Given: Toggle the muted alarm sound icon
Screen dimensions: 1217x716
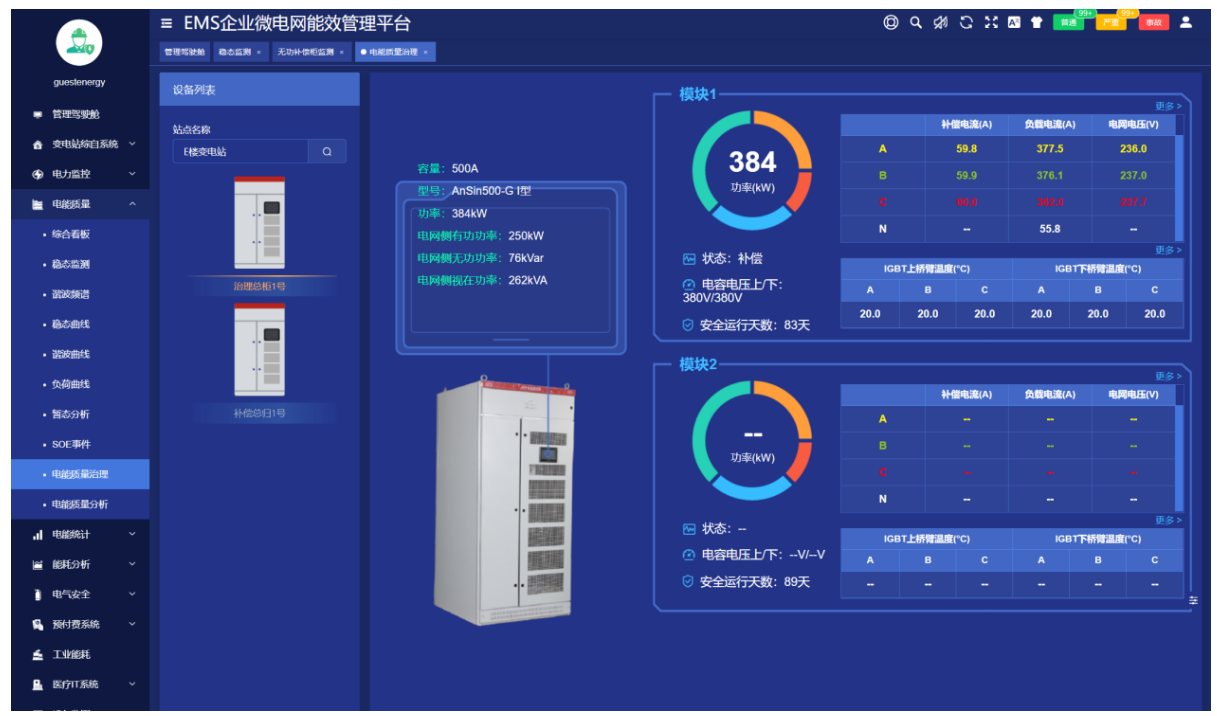Looking at the screenshot, I should pos(940,22).
